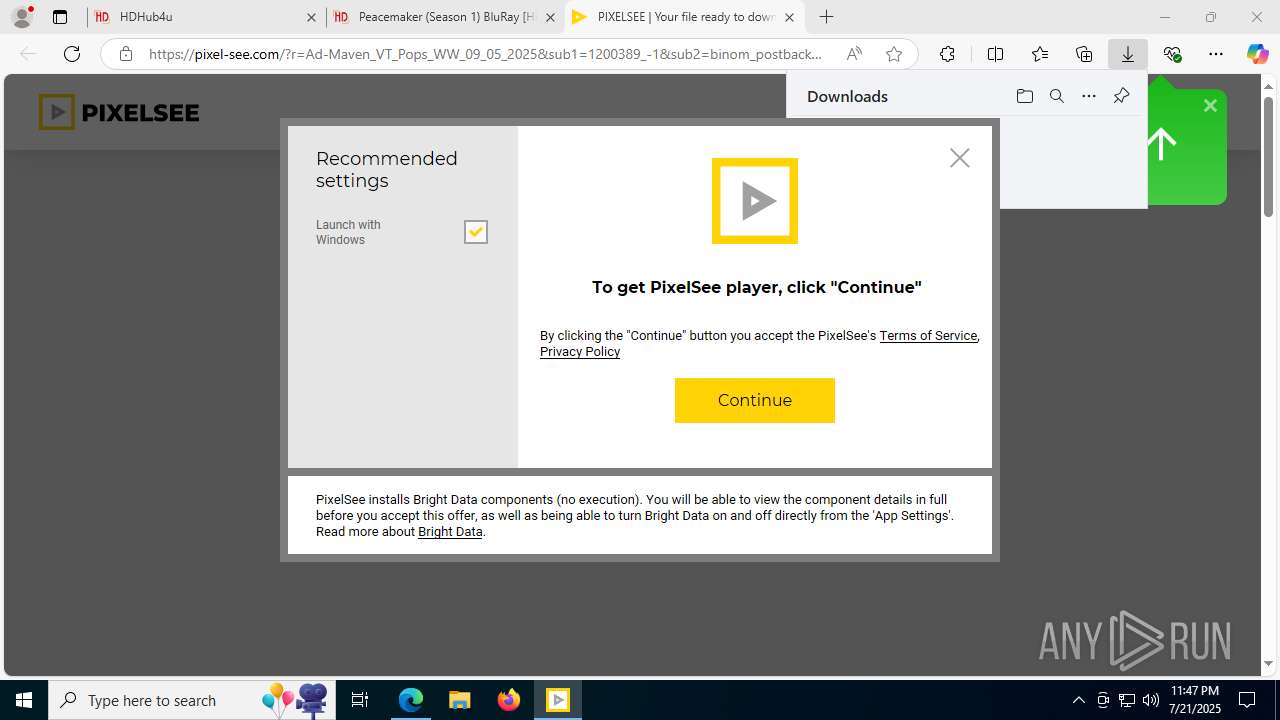Click the back navigation arrow
The image size is (1280, 720).
(x=28, y=54)
